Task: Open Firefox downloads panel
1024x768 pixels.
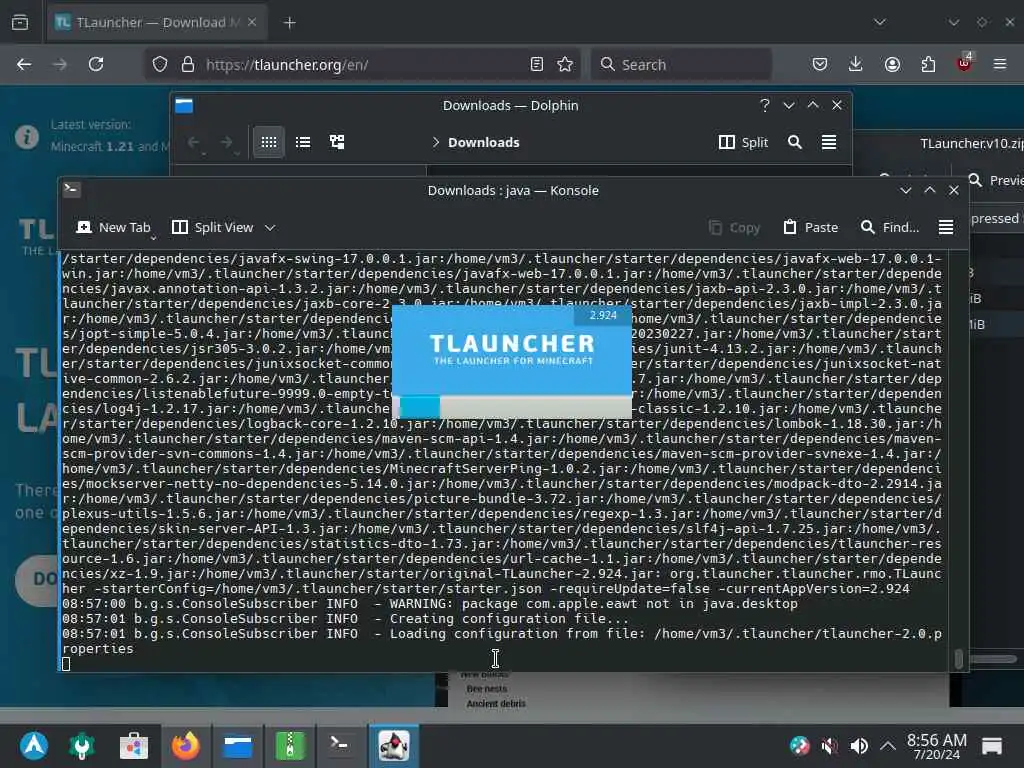Action: [x=856, y=64]
